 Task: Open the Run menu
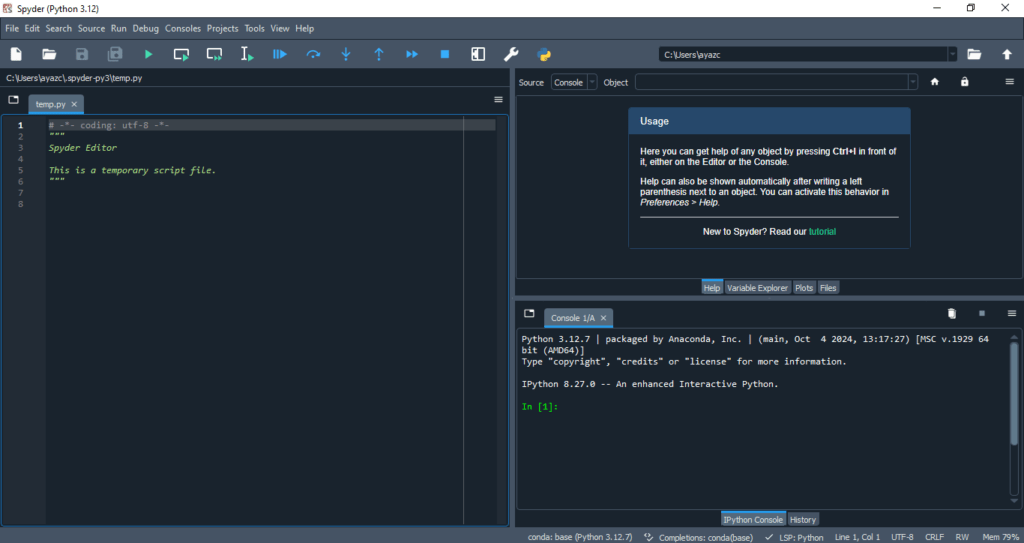tap(119, 28)
